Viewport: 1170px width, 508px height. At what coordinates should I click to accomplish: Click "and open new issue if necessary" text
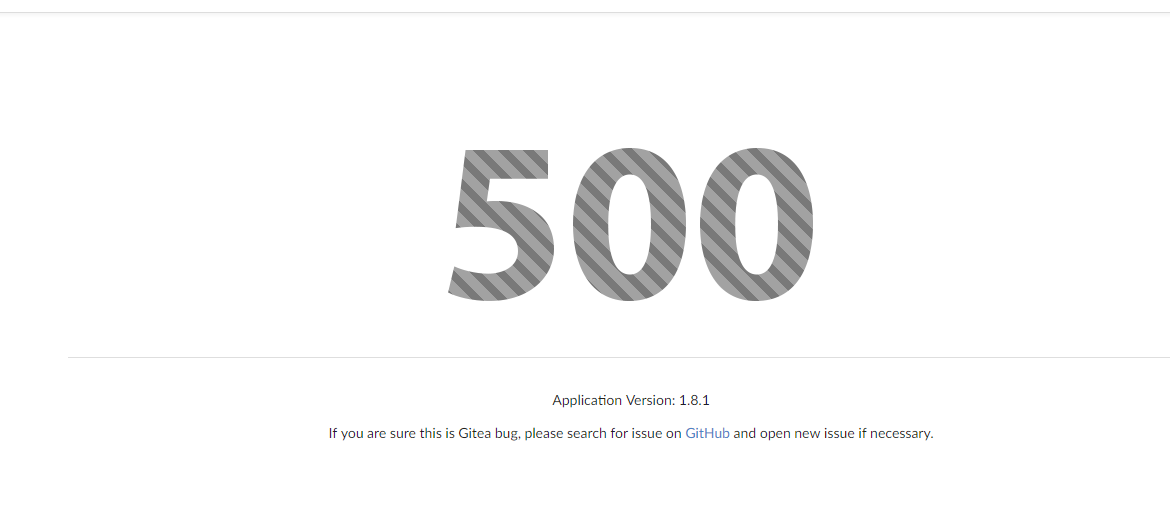tap(833, 433)
